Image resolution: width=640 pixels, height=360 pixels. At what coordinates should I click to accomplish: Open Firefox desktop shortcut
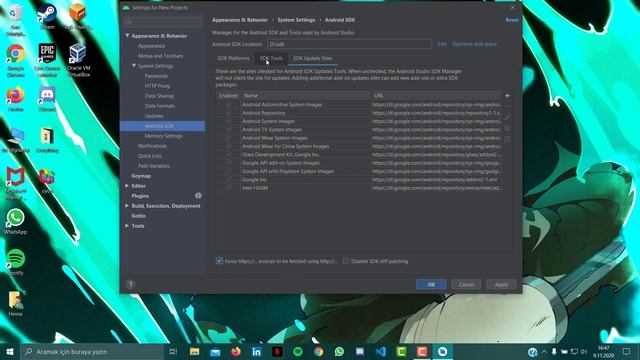16,100
